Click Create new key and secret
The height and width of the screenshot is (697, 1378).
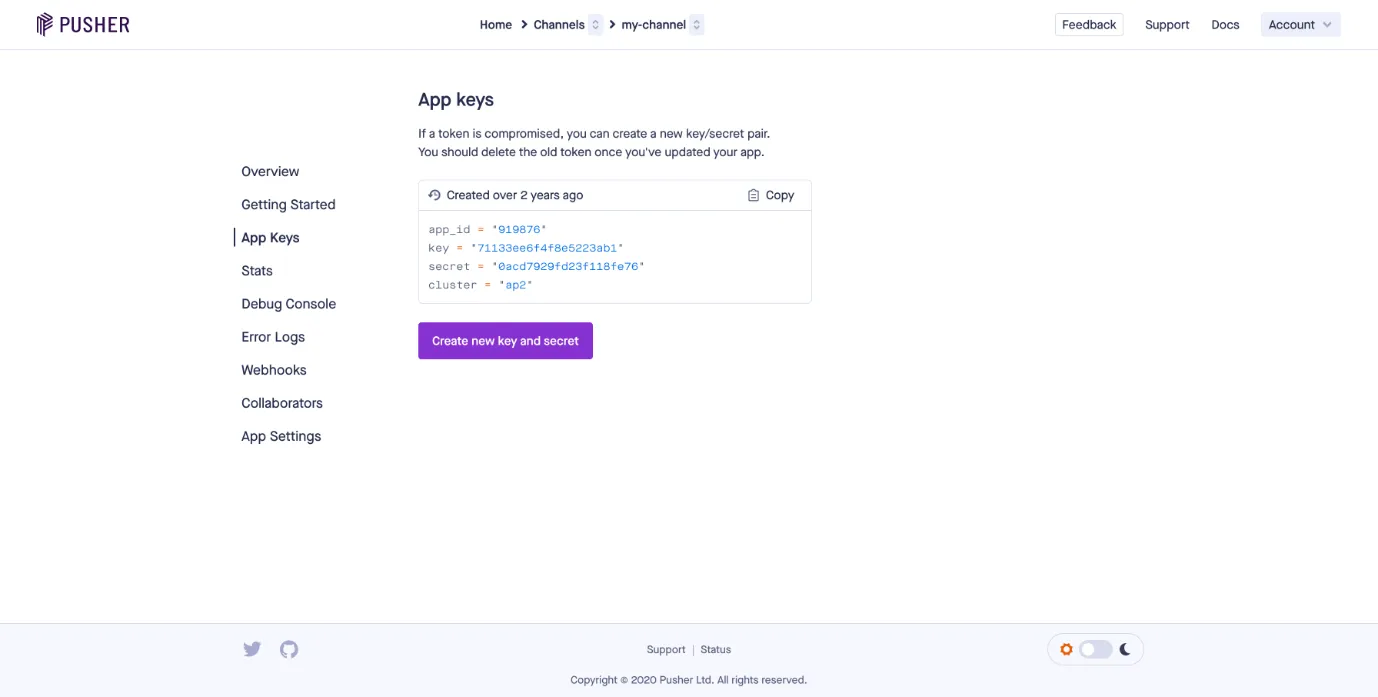coord(505,341)
